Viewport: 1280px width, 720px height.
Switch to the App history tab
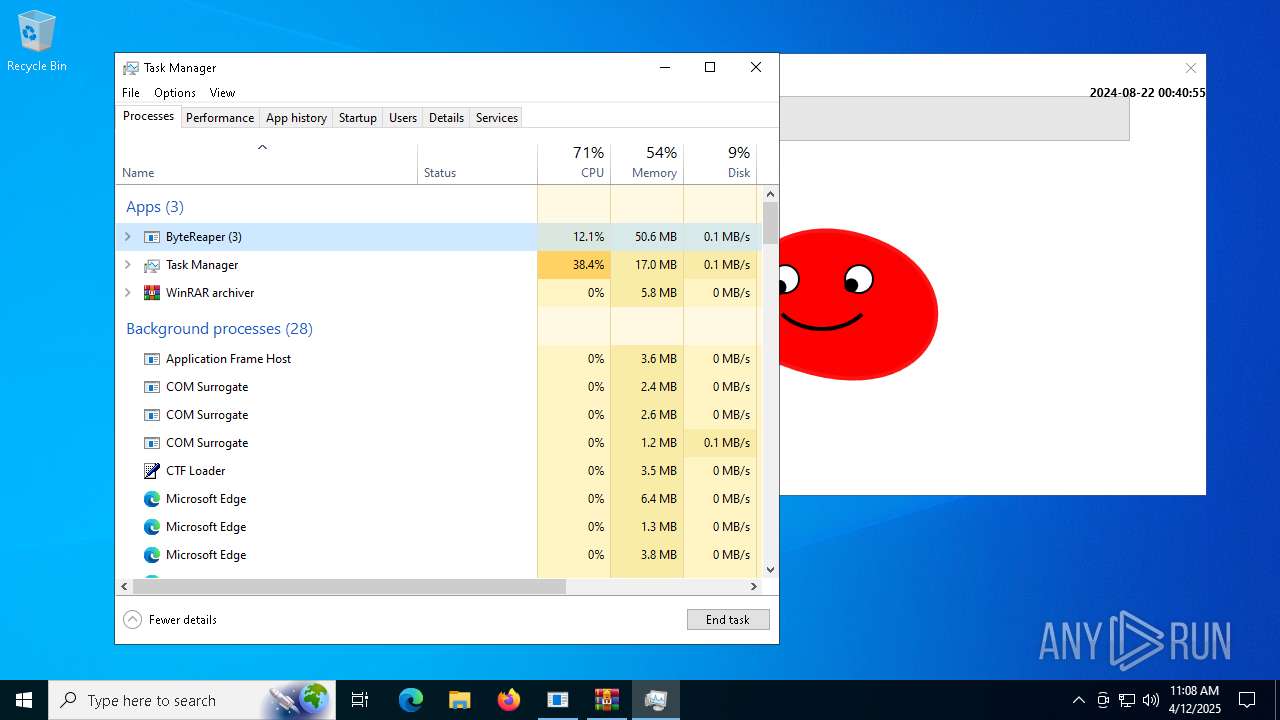click(296, 118)
